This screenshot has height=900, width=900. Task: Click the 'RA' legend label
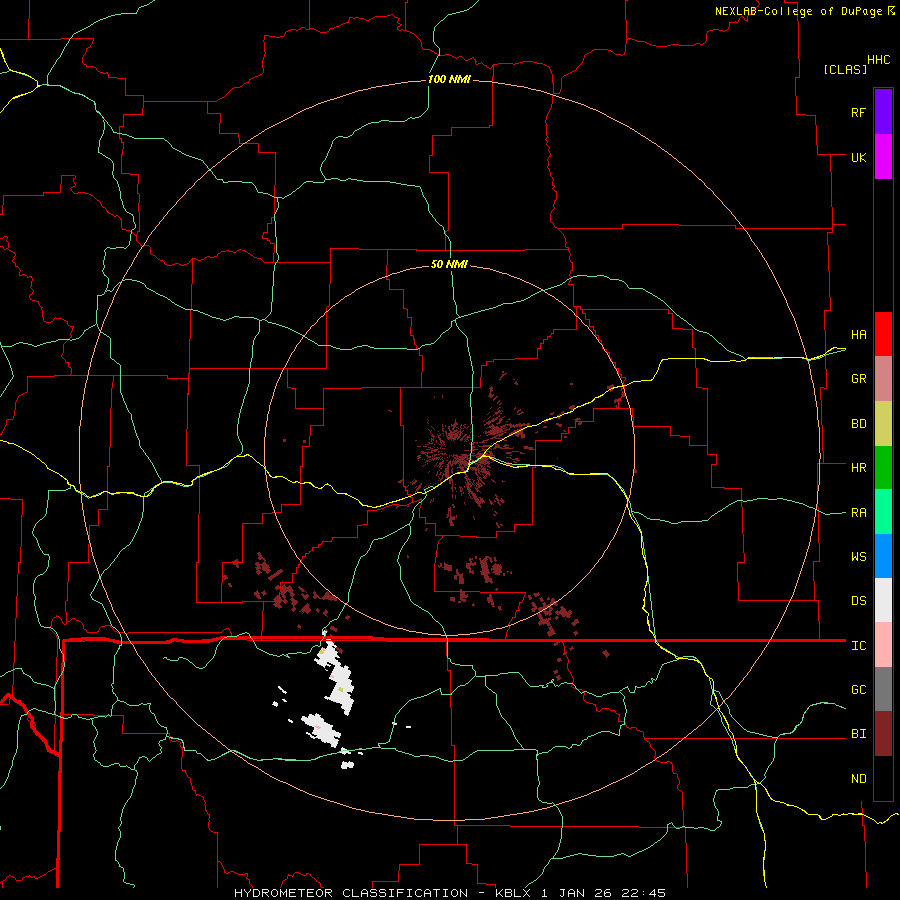(x=858, y=513)
